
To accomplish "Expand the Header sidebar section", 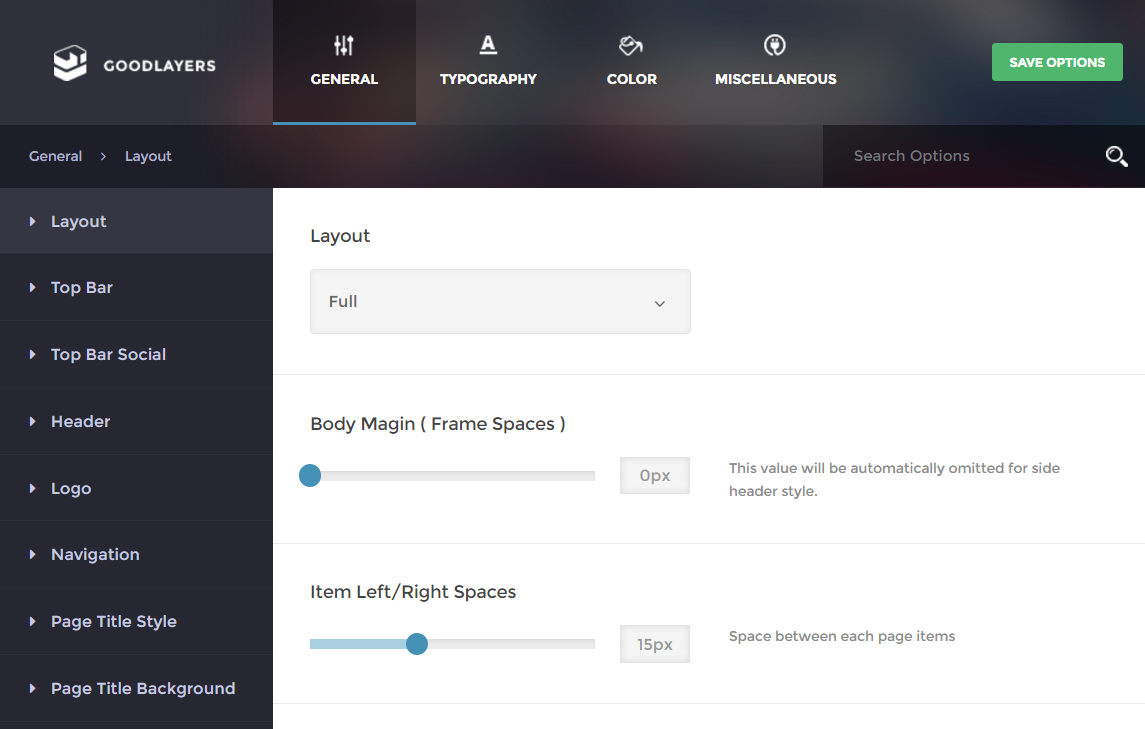I will [x=80, y=422].
